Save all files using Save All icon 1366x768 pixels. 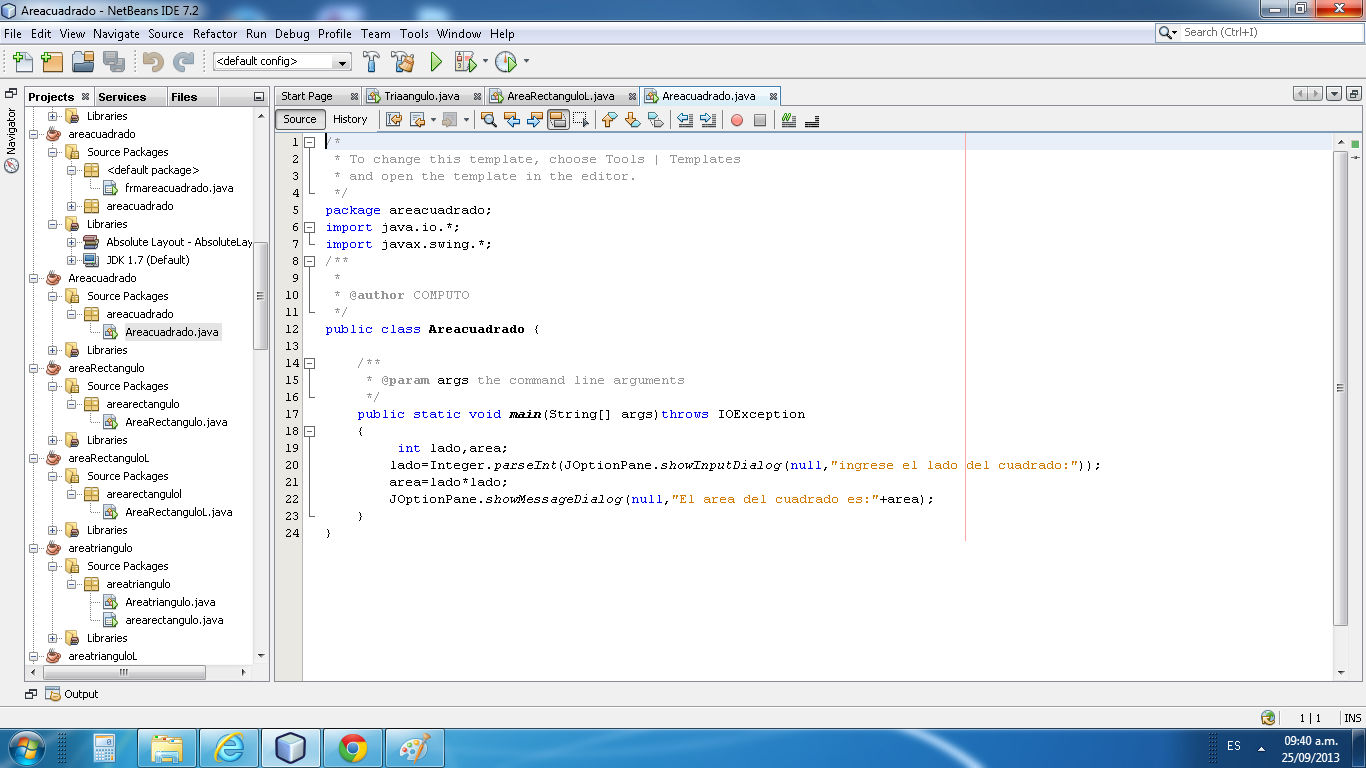click(114, 61)
